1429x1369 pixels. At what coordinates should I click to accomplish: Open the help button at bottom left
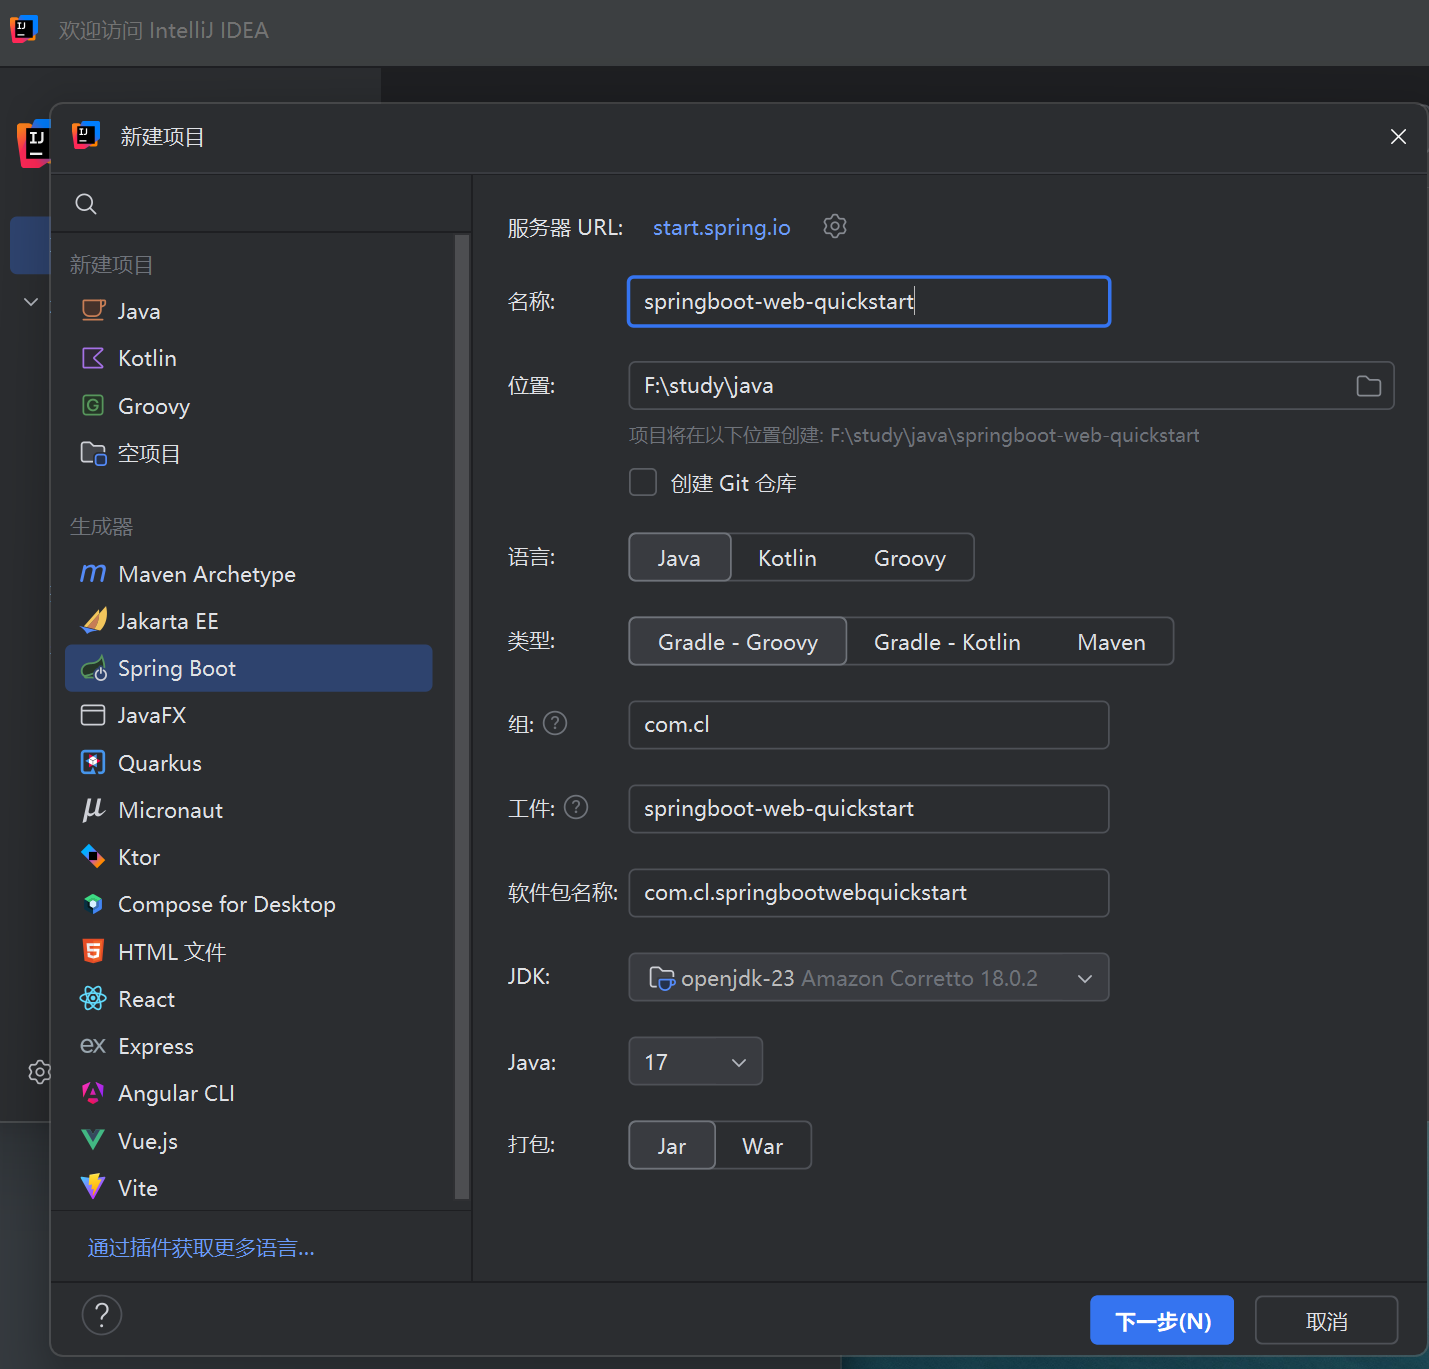click(x=102, y=1315)
